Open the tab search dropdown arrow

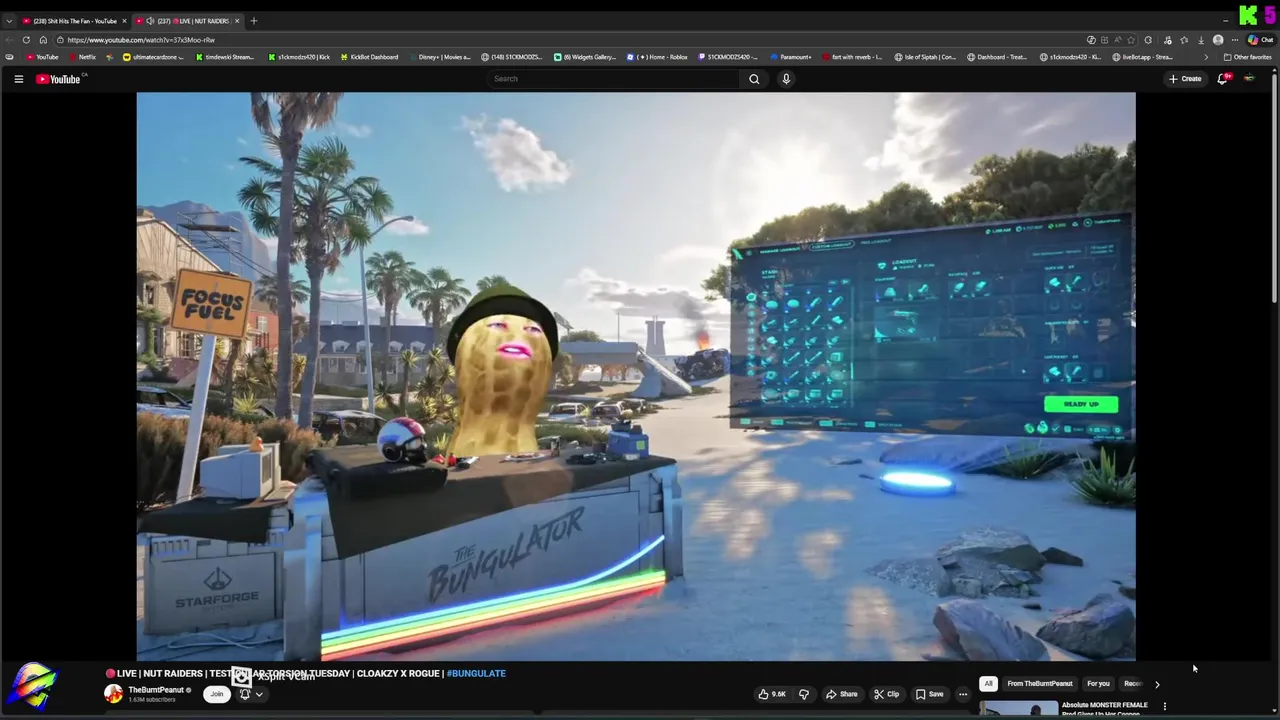[x=9, y=21]
